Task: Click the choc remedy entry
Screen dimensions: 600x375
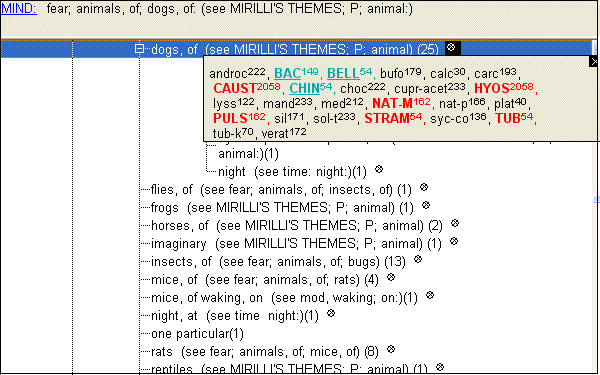Action: [363, 88]
